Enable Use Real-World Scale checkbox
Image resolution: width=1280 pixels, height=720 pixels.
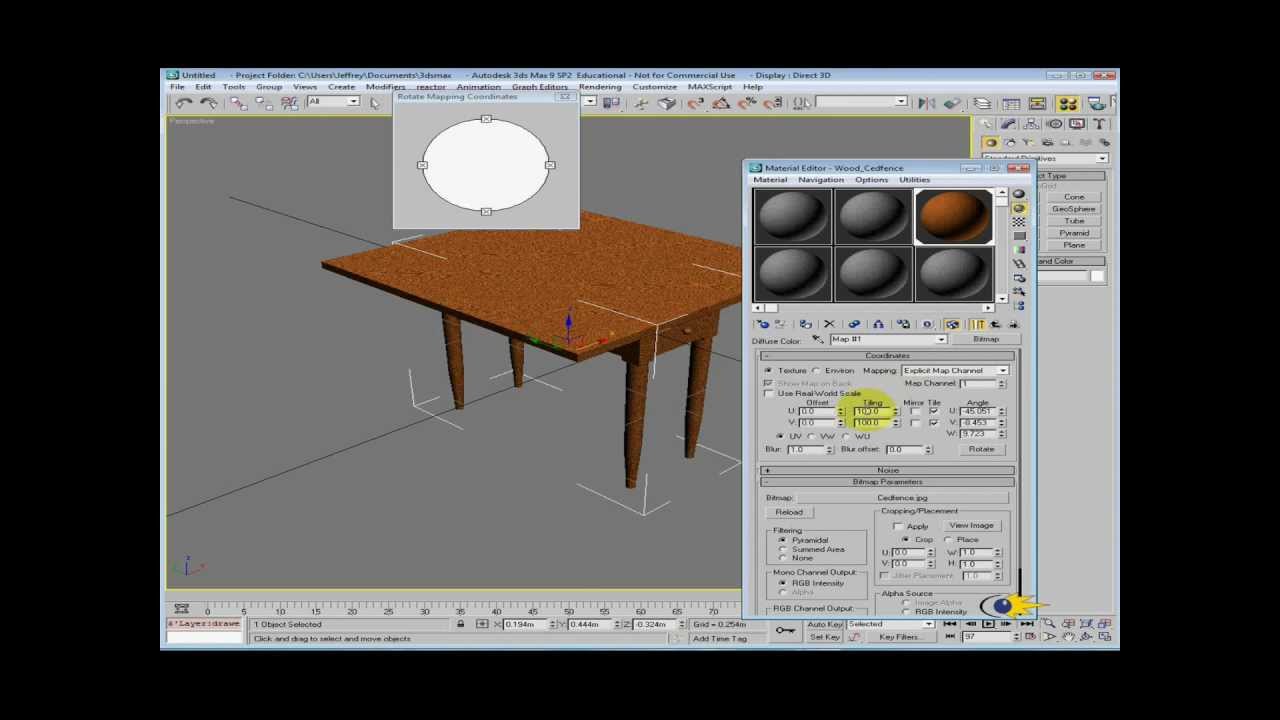[x=769, y=393]
